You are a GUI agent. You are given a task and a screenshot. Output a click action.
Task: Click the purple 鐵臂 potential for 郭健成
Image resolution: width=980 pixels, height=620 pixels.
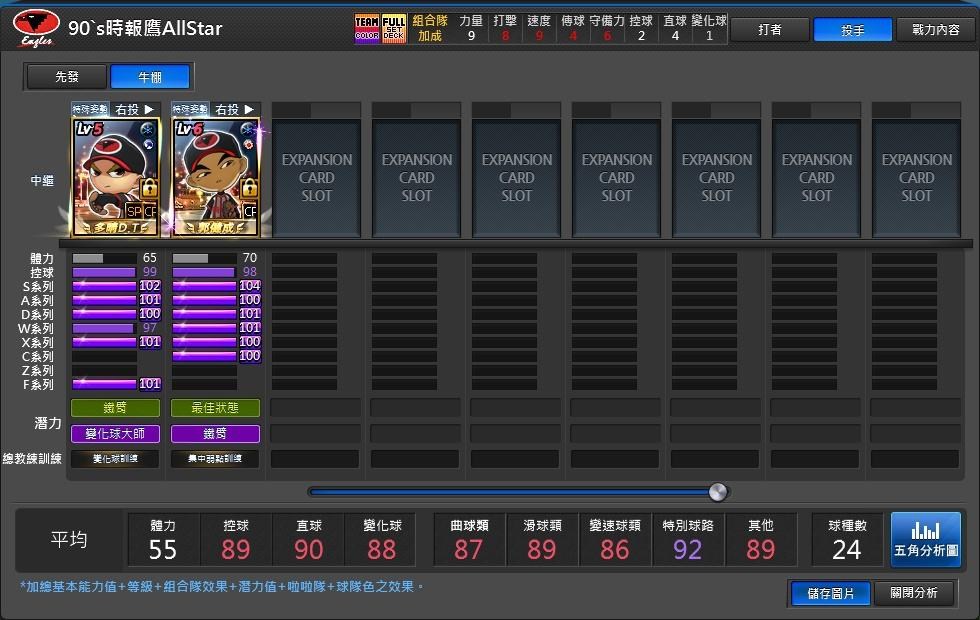click(x=215, y=434)
